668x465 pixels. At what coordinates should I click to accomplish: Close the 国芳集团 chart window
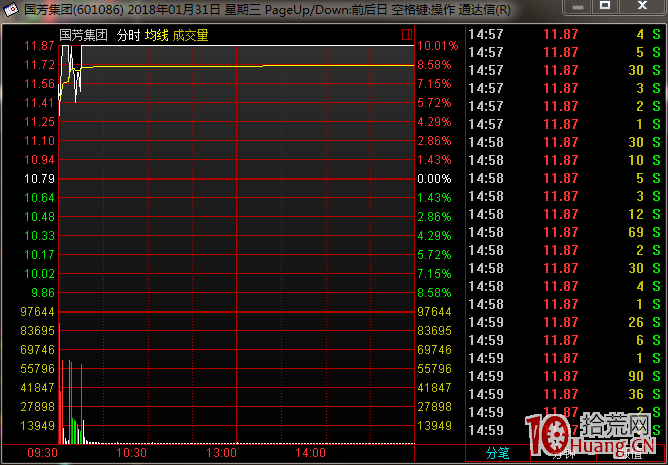coord(642,6)
